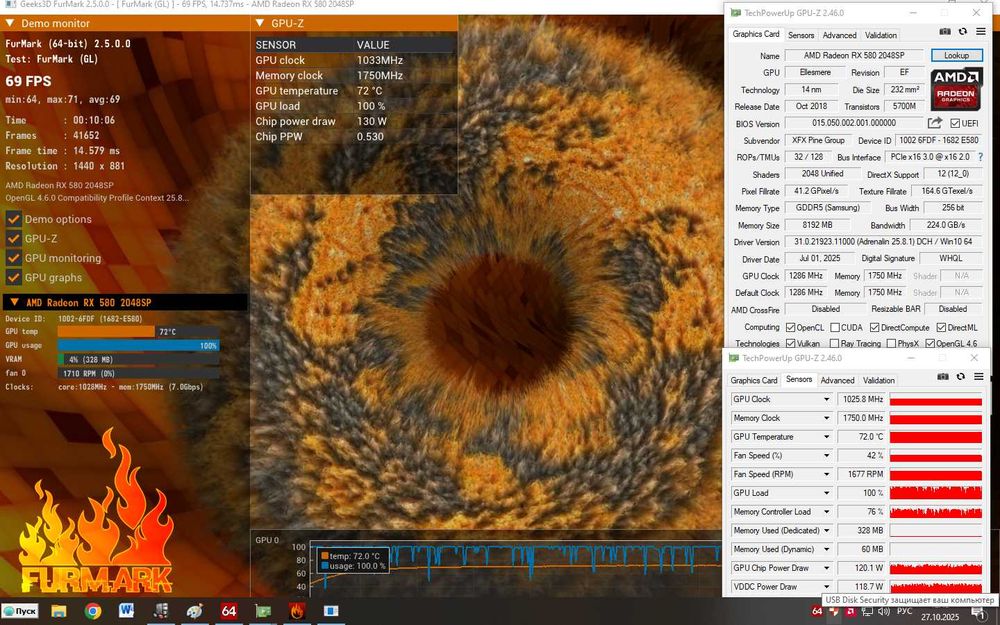Click the GPU 0 temp and usage graph
This screenshot has width=1000, height=625.
[515, 567]
